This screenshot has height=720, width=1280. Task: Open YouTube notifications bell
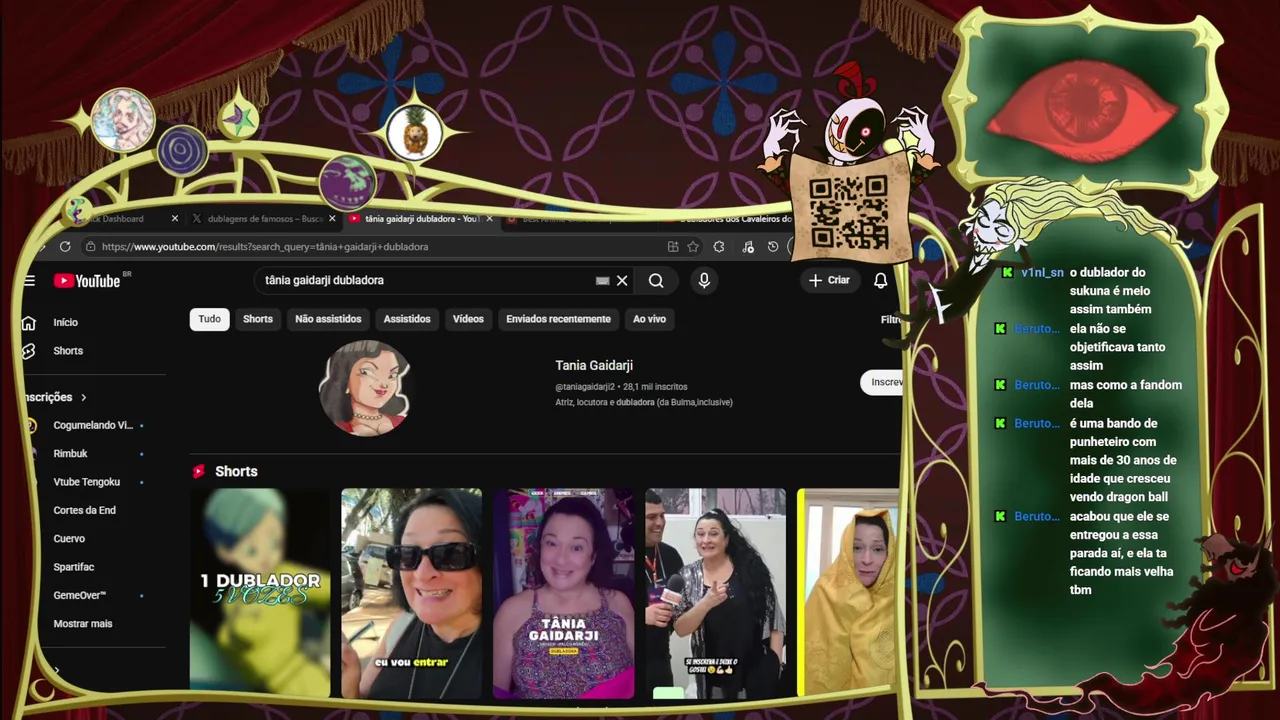[x=880, y=281]
